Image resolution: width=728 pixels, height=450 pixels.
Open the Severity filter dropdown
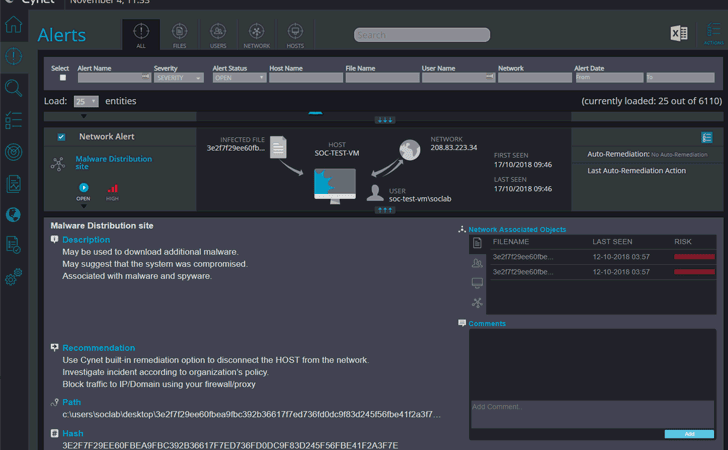(x=179, y=78)
